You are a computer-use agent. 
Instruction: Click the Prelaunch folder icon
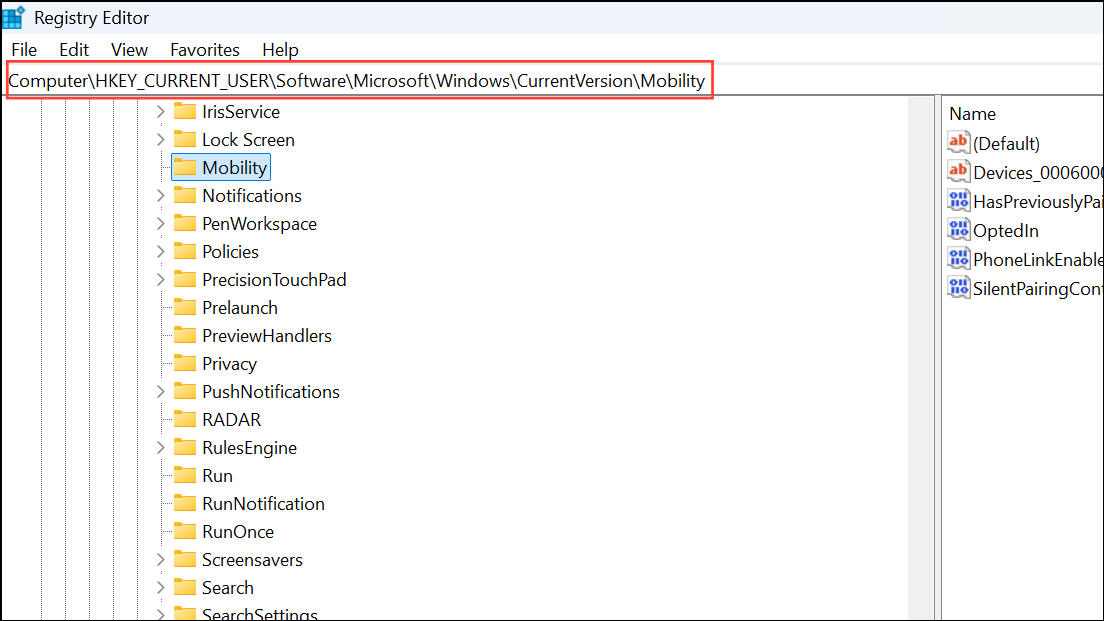(184, 308)
